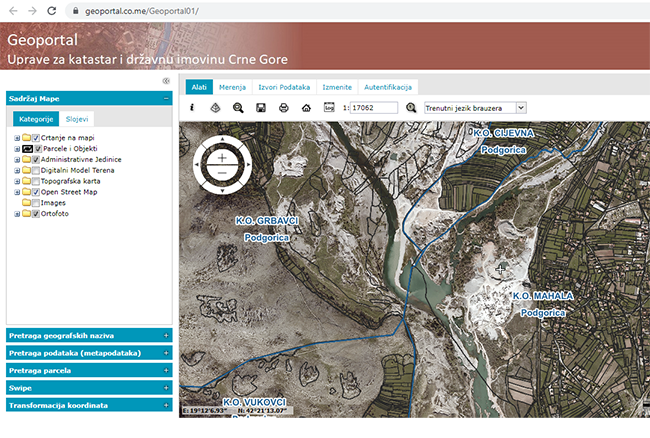This screenshot has width=650, height=438.
Task: Click the save map icon
Action: (x=261, y=107)
